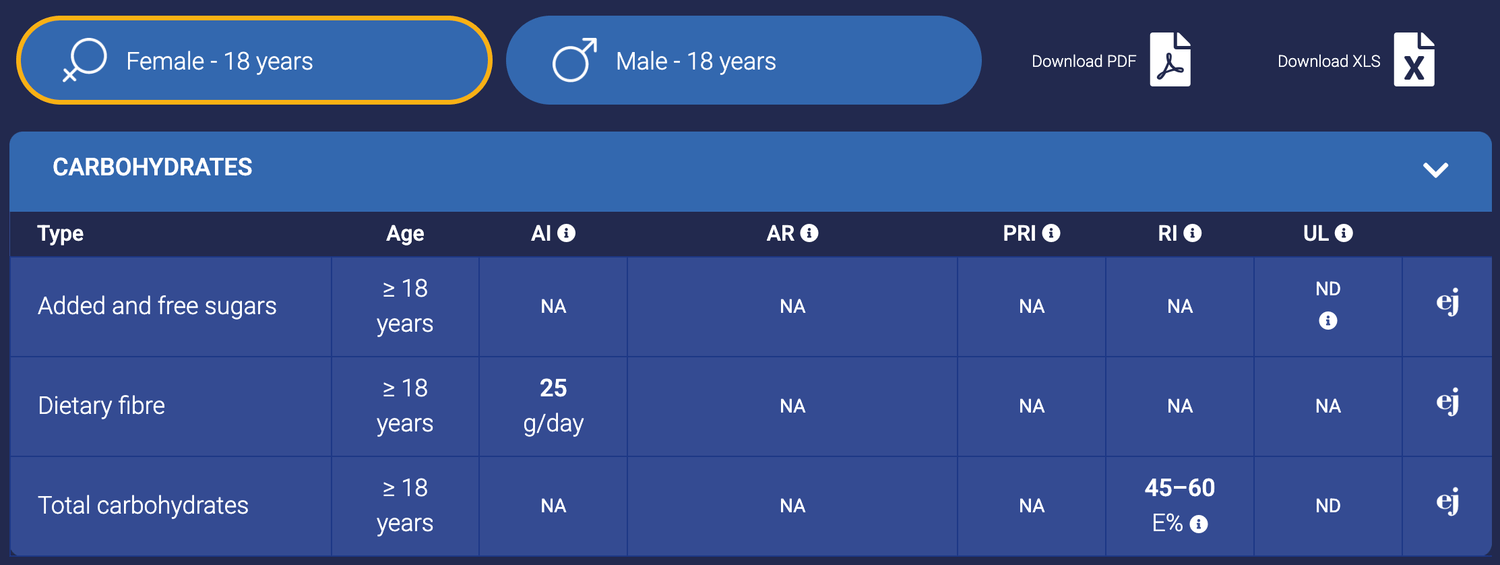
Task: Click the Total carbohydrates row label
Action: point(143,506)
